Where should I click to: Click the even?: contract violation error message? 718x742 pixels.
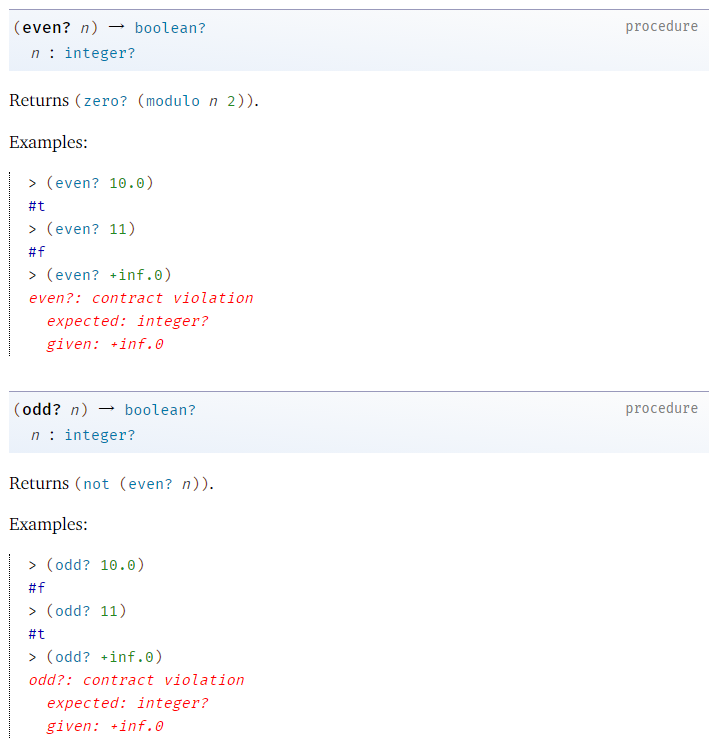141,298
